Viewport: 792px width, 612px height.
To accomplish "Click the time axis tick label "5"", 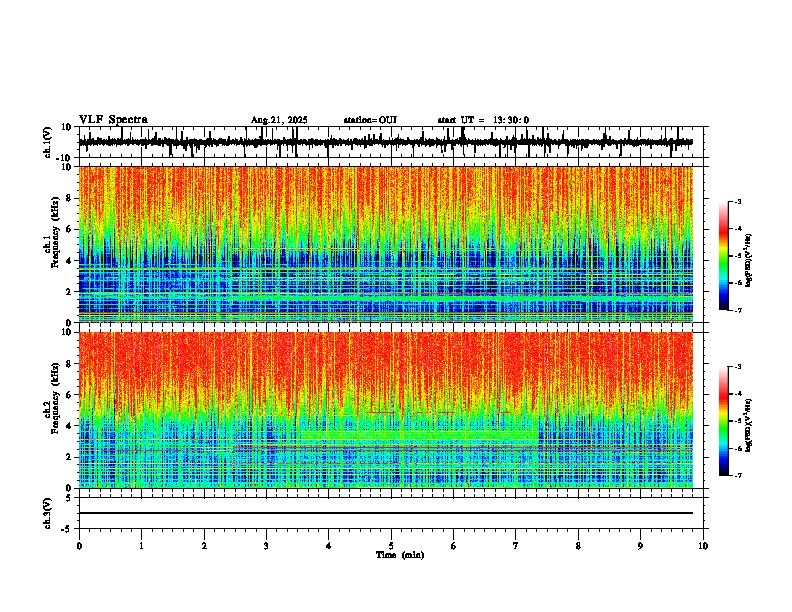I will coord(391,546).
